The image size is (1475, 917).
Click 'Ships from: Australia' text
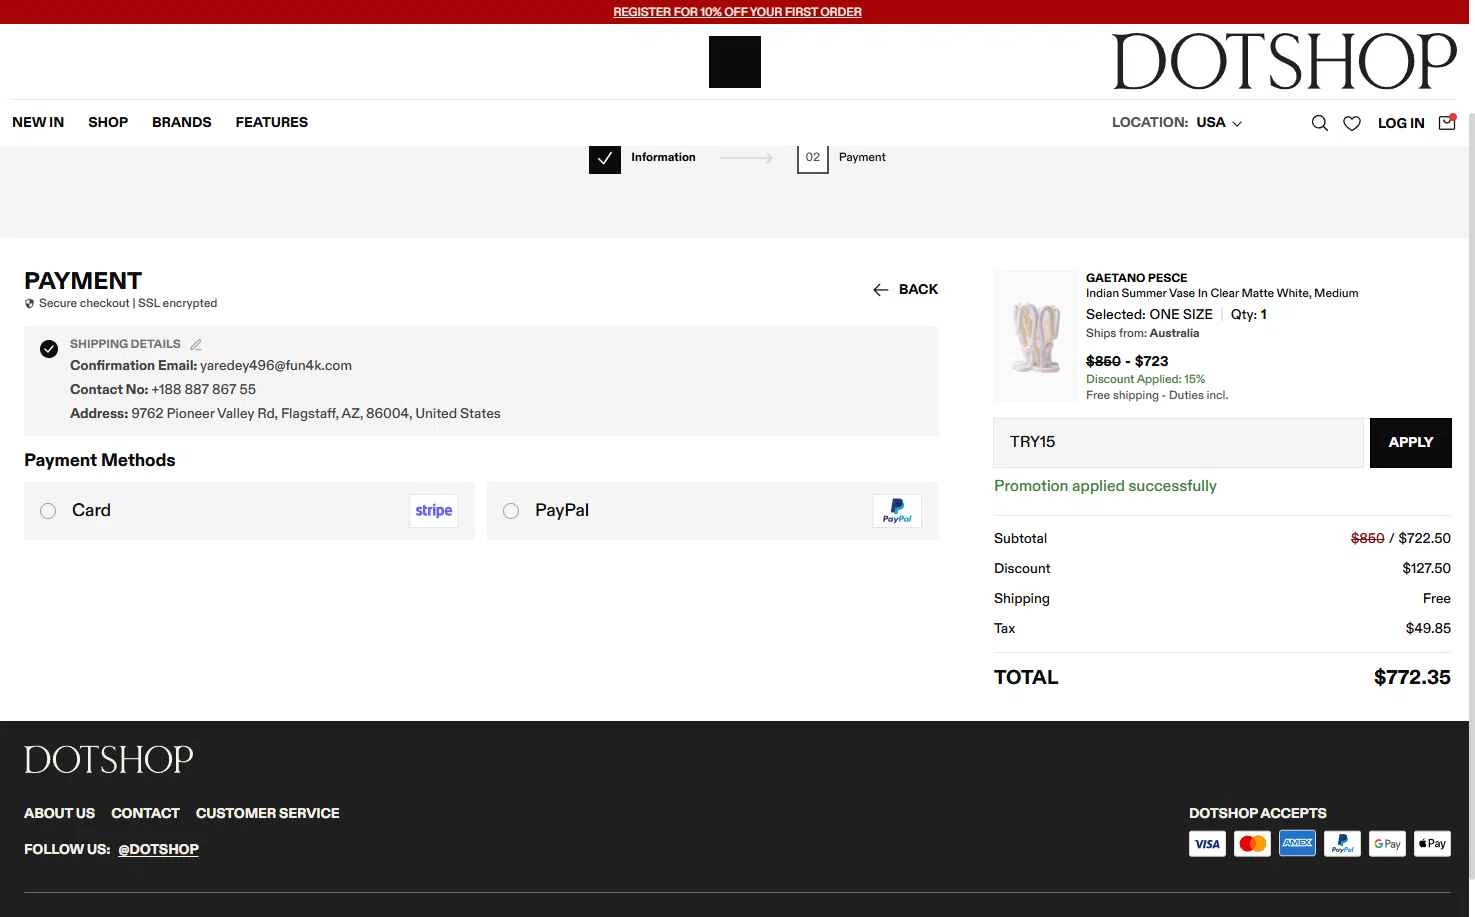1142,333
